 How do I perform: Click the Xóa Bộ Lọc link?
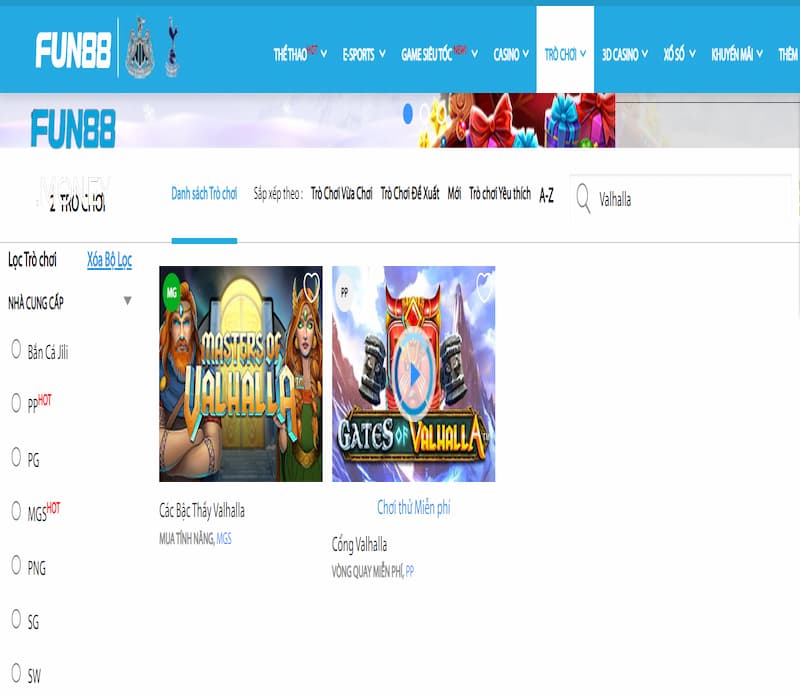[109, 260]
